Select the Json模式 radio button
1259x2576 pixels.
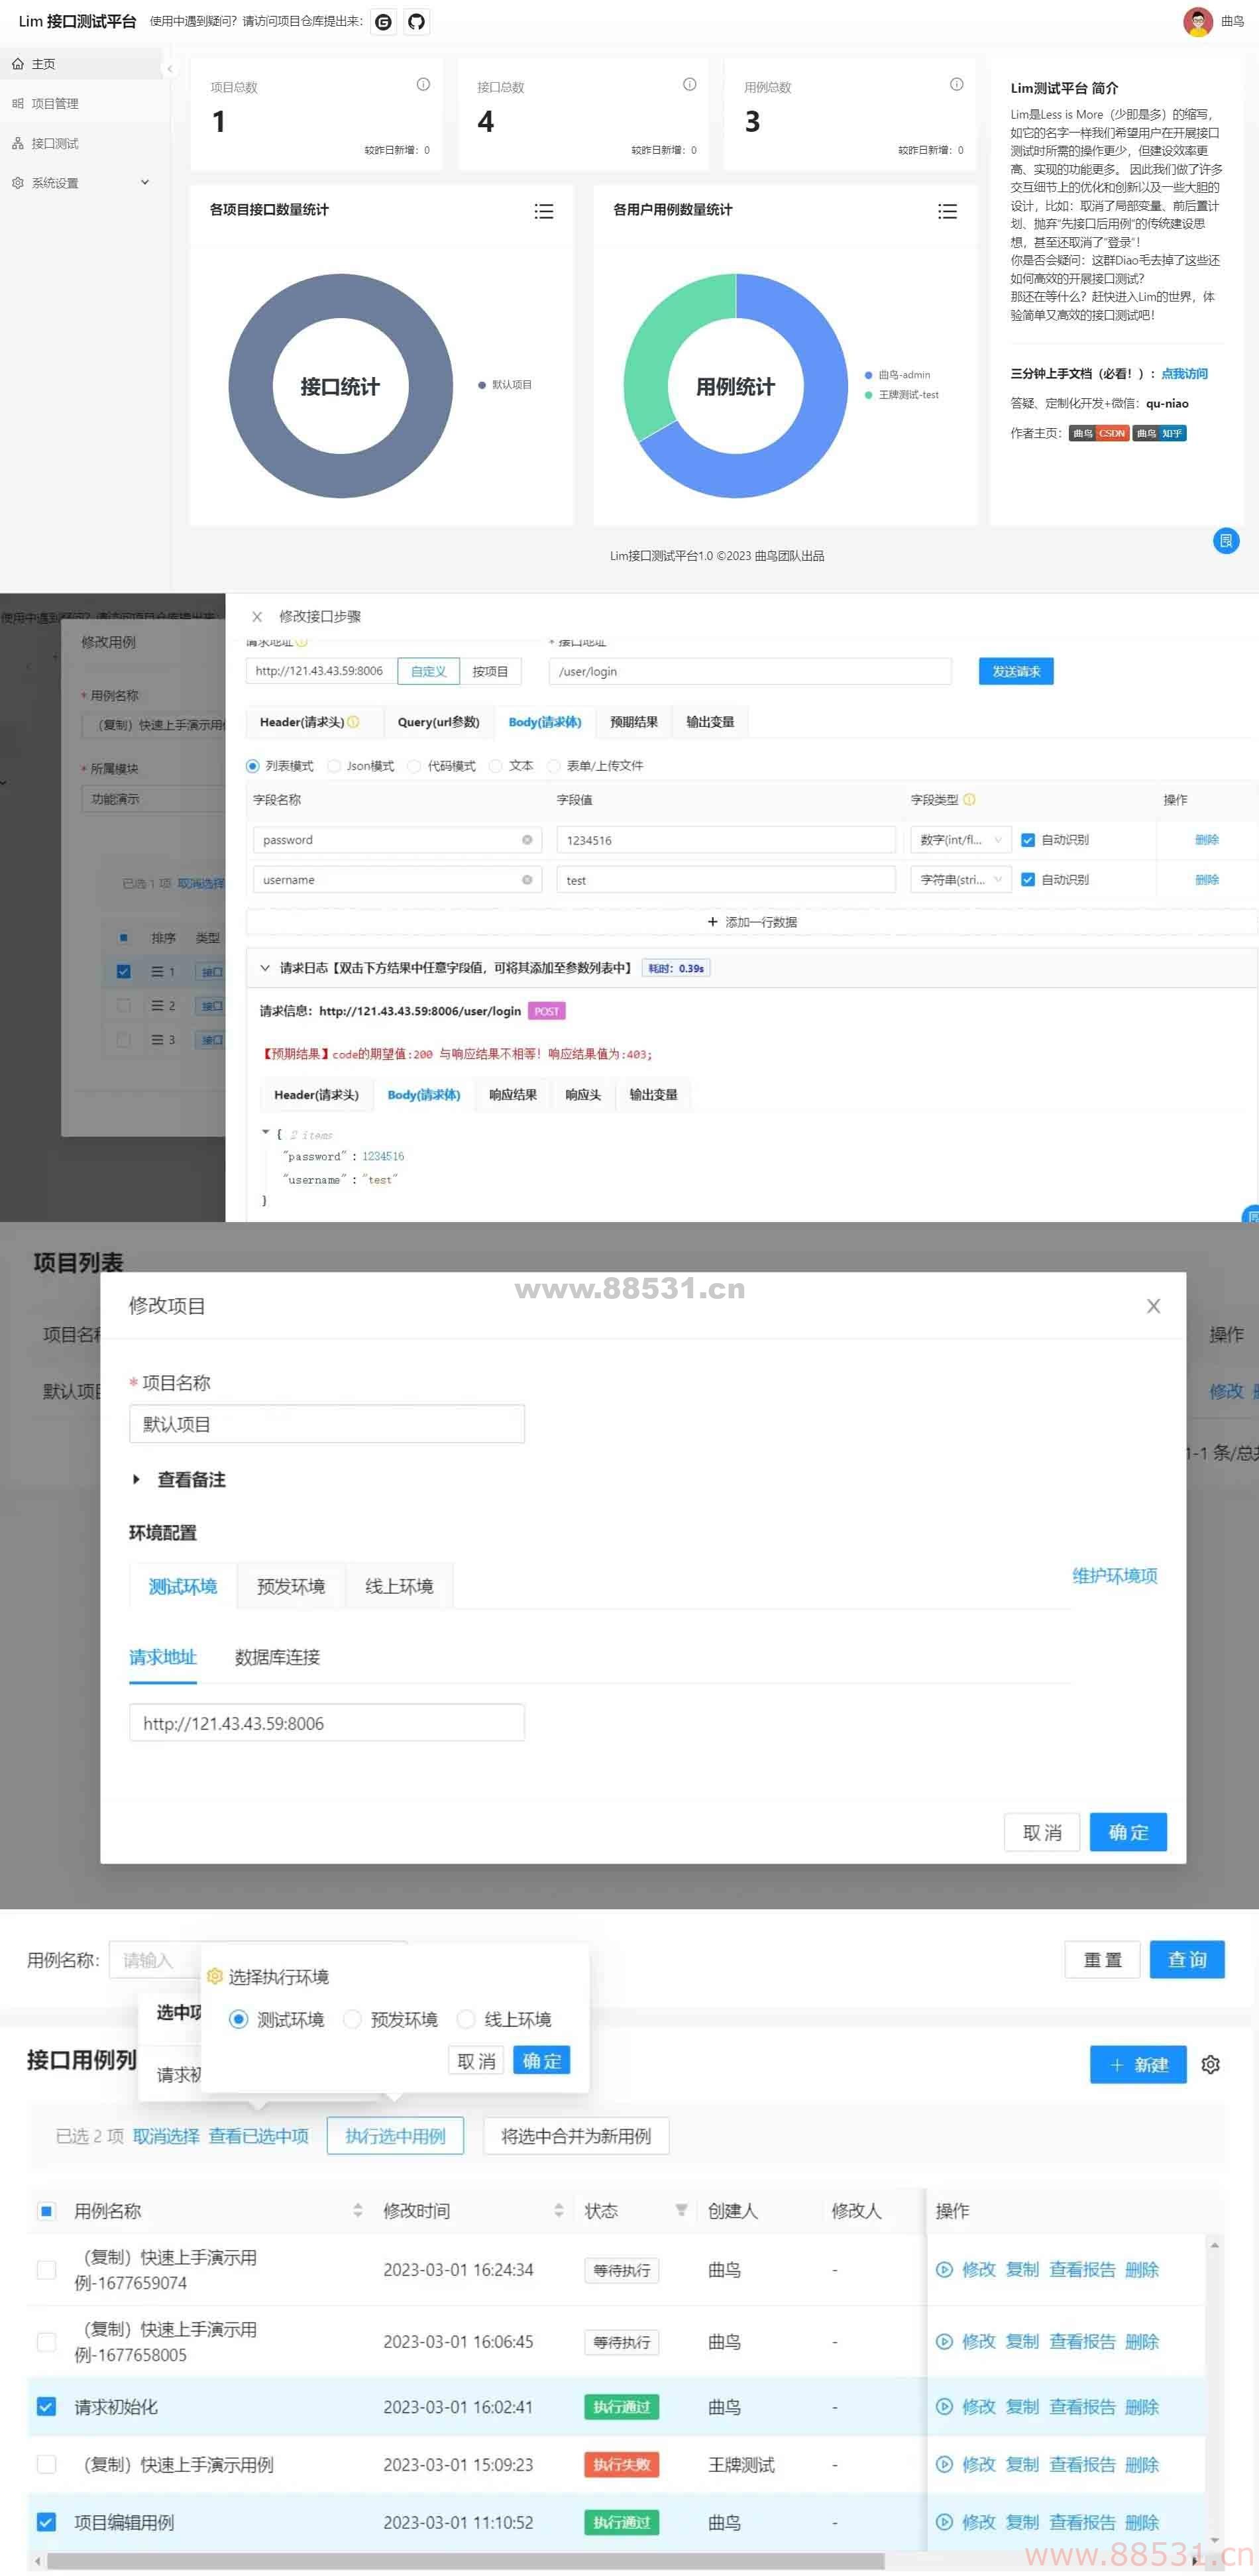(334, 766)
